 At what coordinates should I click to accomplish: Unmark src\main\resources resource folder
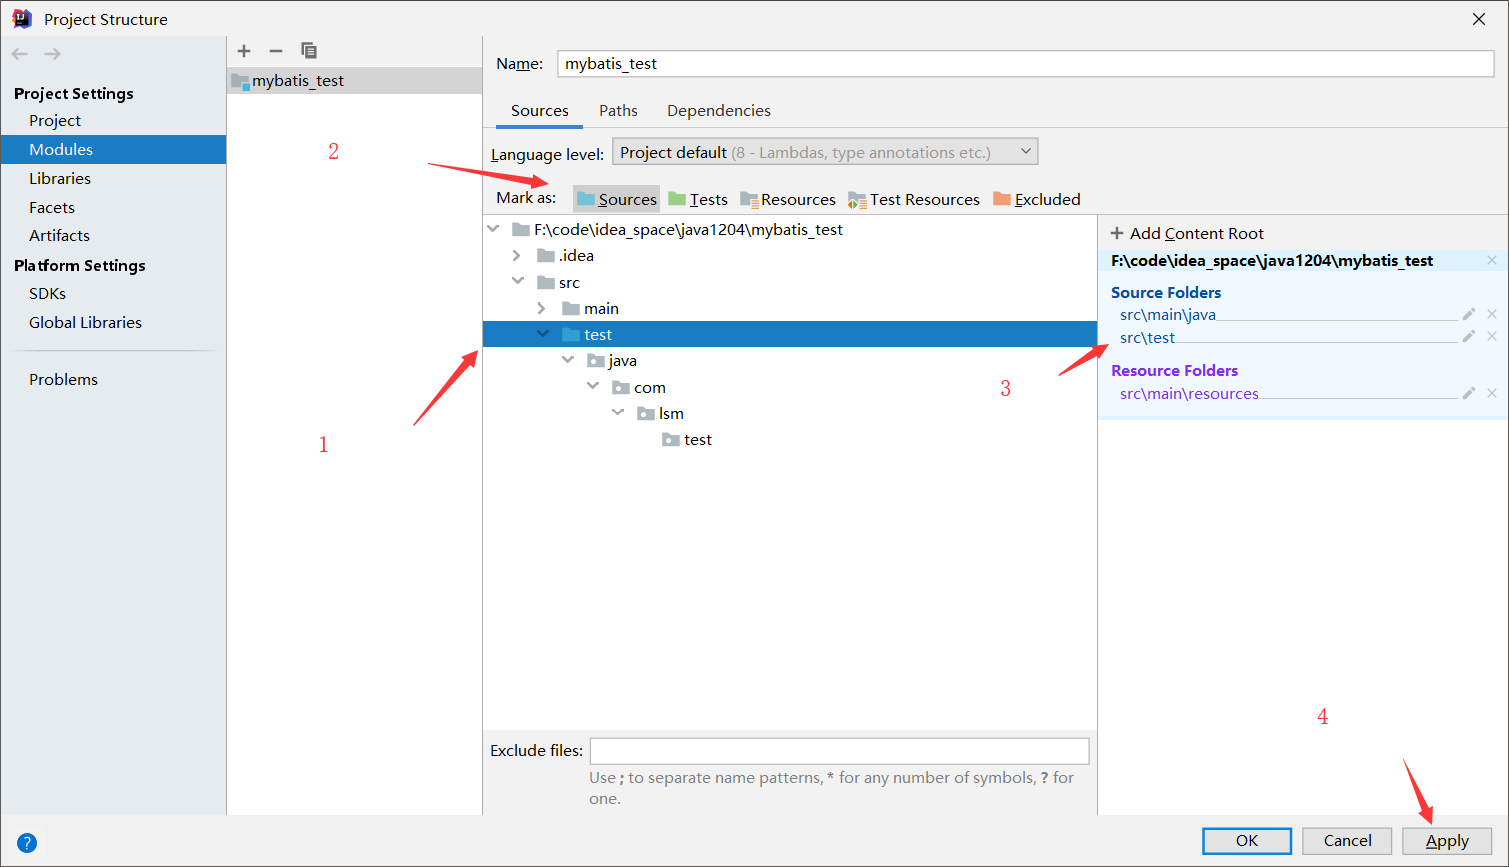(x=1492, y=393)
